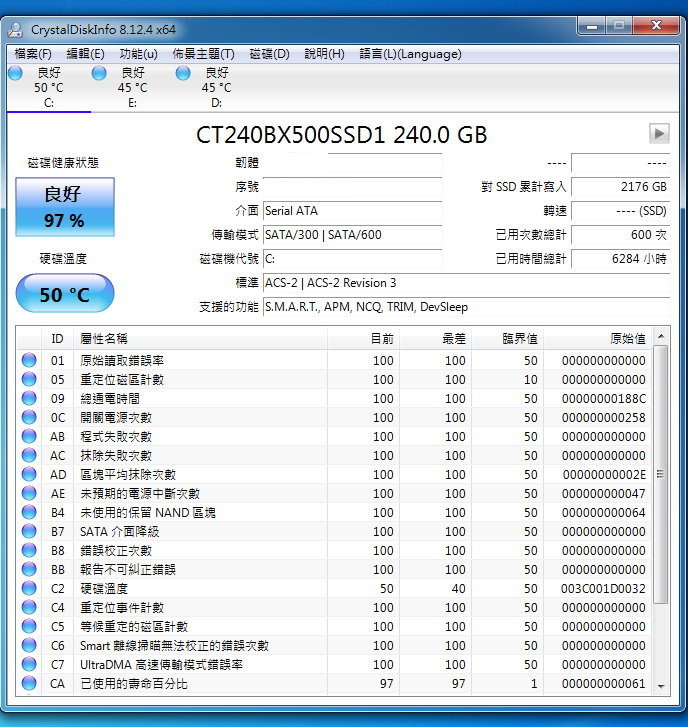Click the 良好 97 % health status button
This screenshot has height=727, width=688.
pos(65,207)
